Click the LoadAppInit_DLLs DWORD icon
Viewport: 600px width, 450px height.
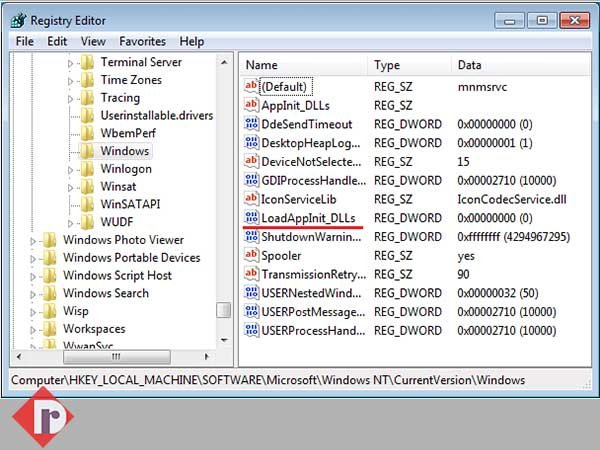pyautogui.click(x=251, y=218)
